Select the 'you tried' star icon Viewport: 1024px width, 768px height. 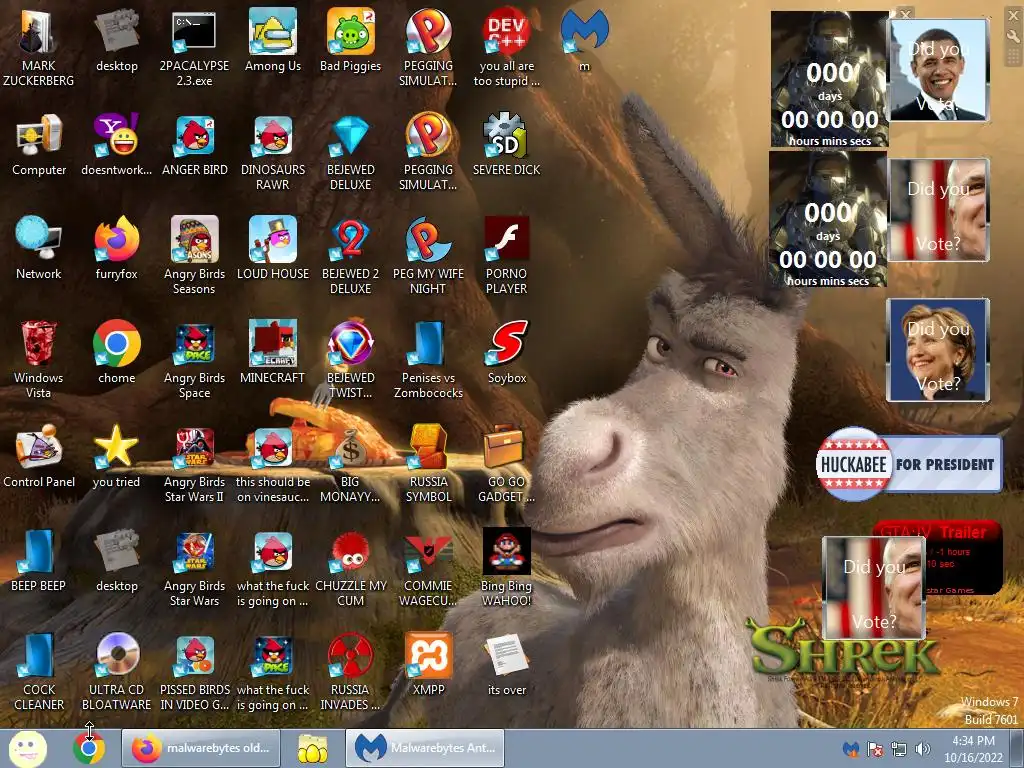click(116, 456)
